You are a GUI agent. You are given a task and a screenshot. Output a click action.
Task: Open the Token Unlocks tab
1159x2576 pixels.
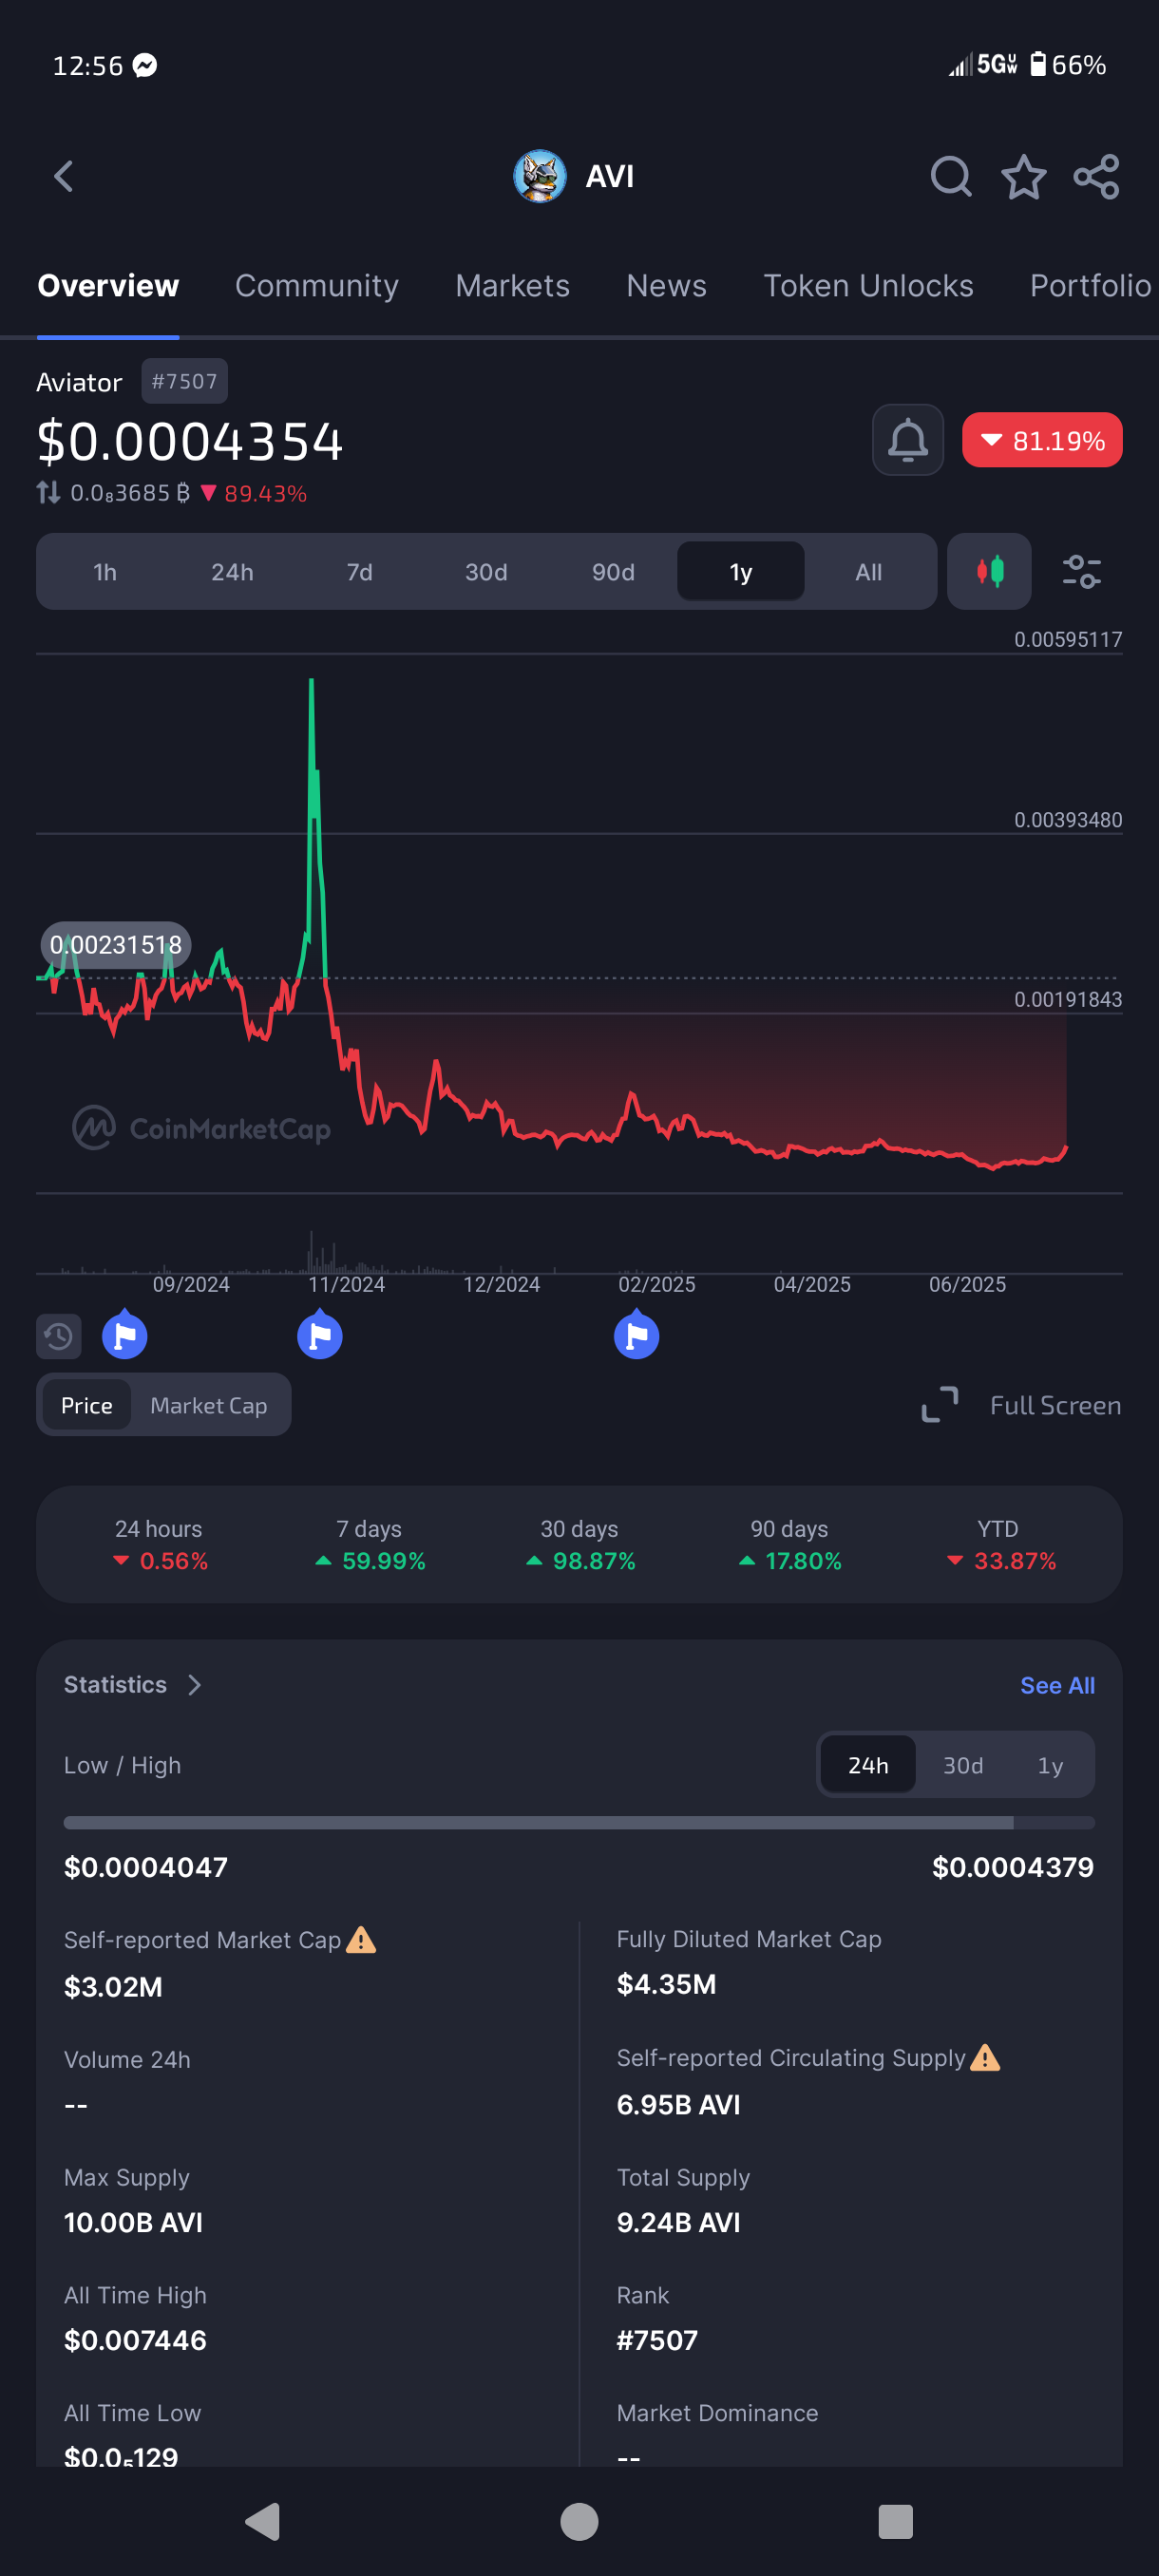(868, 286)
